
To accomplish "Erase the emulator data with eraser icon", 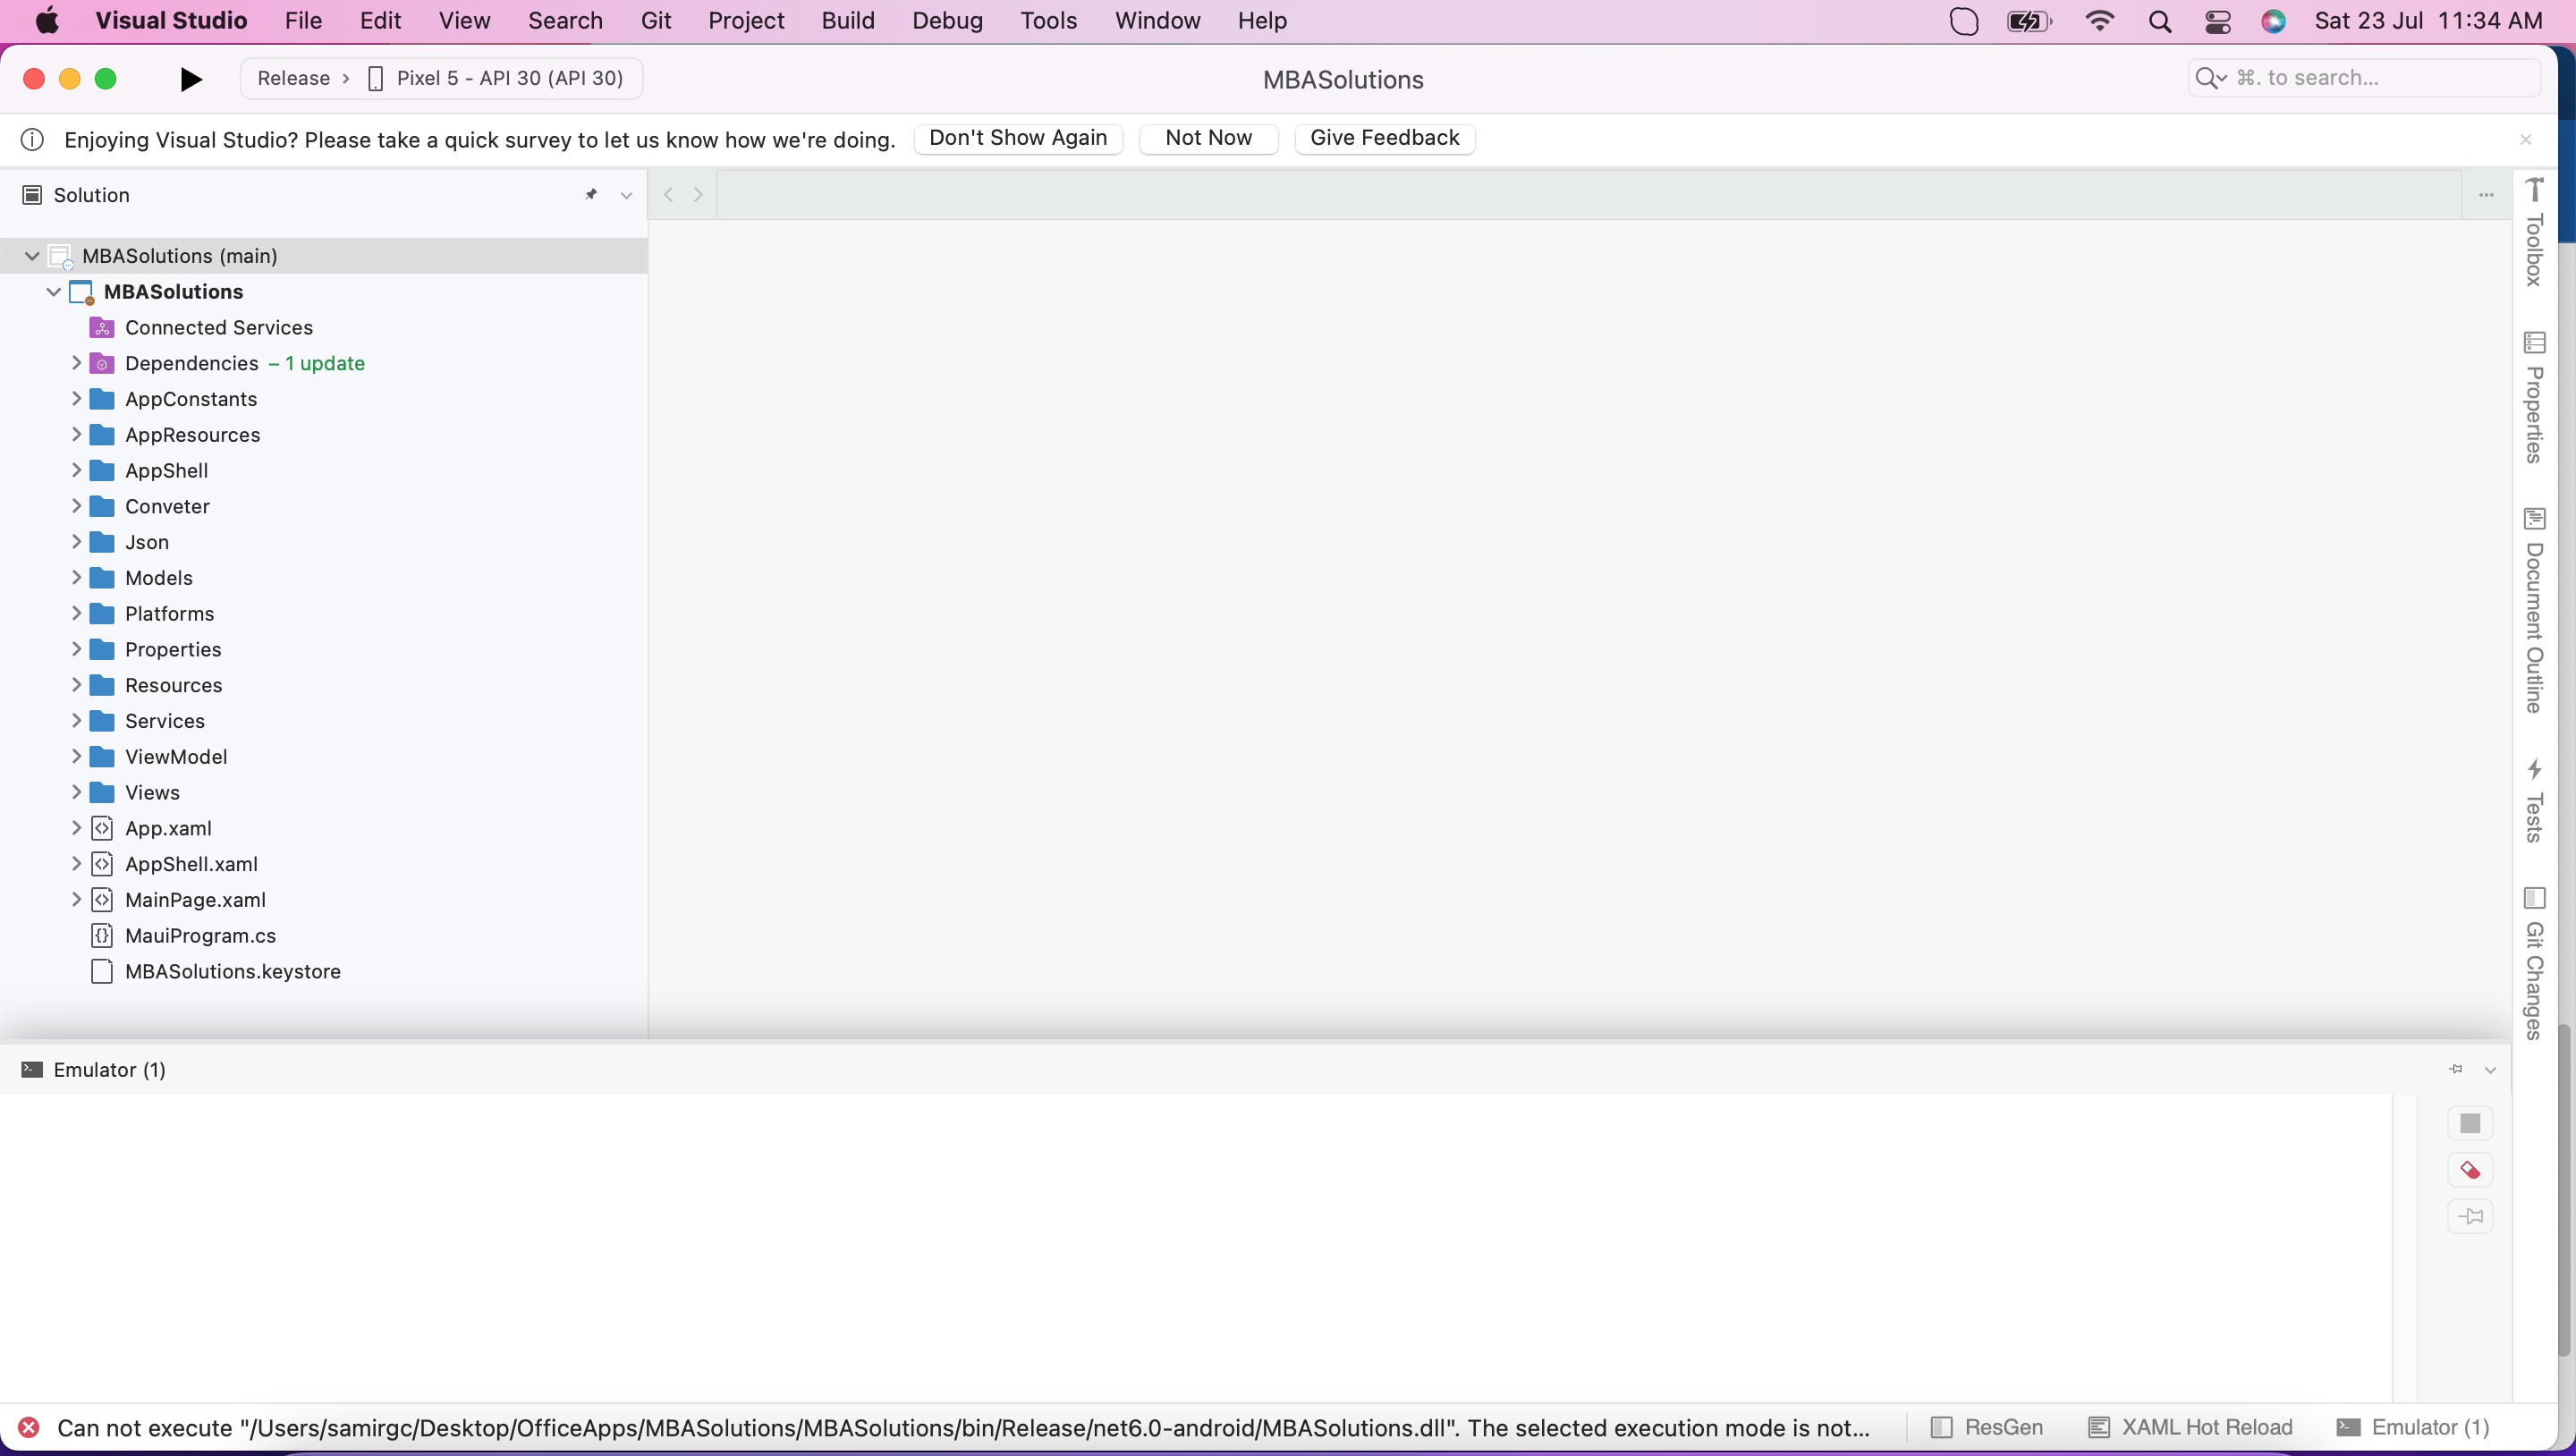I will click(x=2470, y=1169).
